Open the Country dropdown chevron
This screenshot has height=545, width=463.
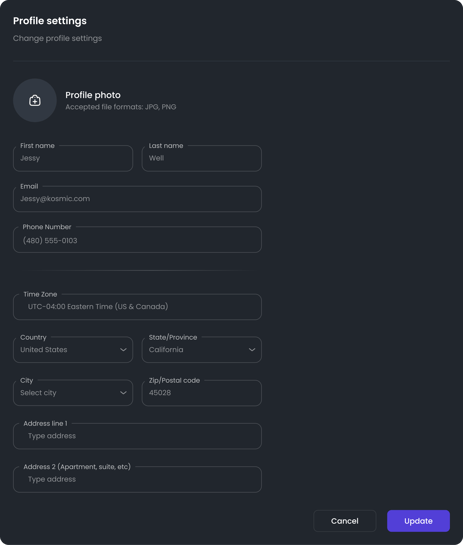123,350
